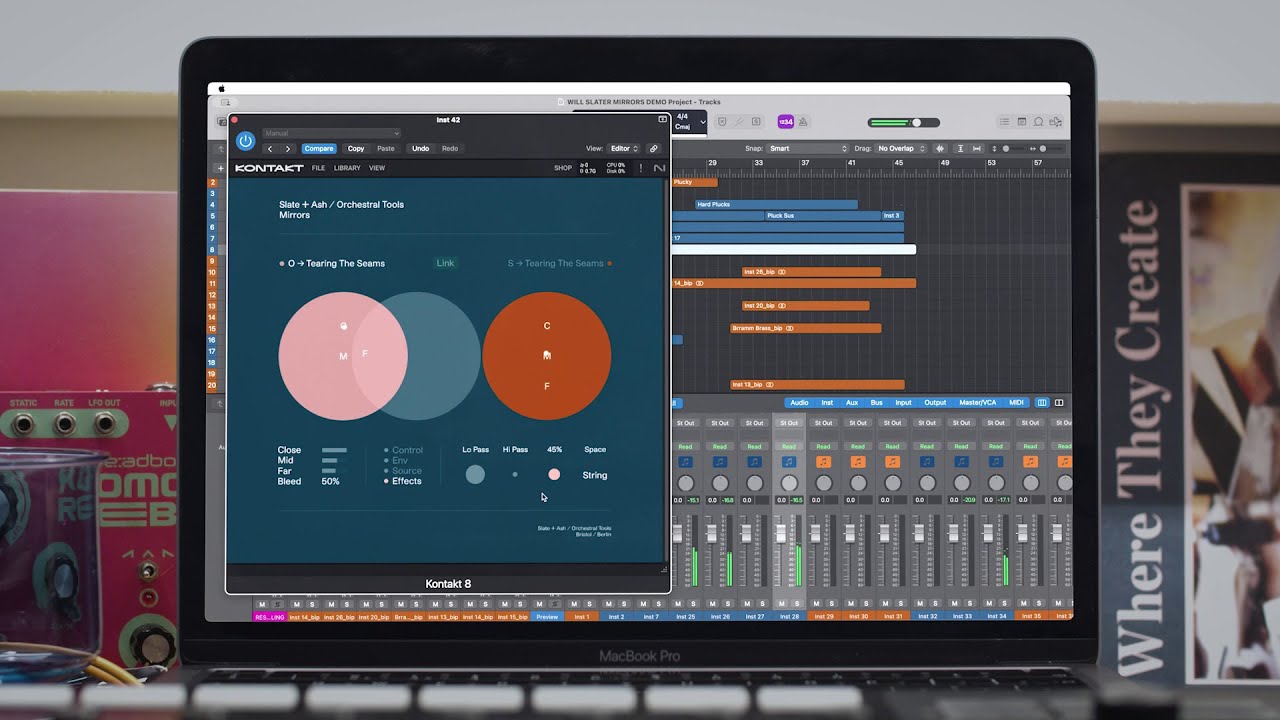Click the Inst 28 instrument note icon
Screen dimensions: 1280x720
point(789,462)
